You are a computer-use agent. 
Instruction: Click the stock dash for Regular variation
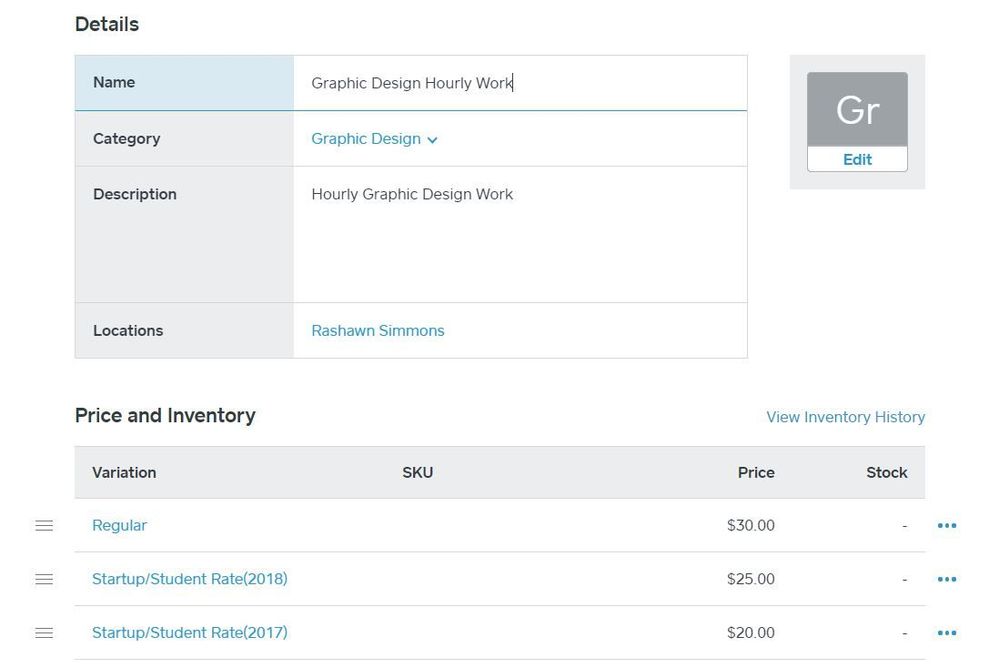coord(904,525)
